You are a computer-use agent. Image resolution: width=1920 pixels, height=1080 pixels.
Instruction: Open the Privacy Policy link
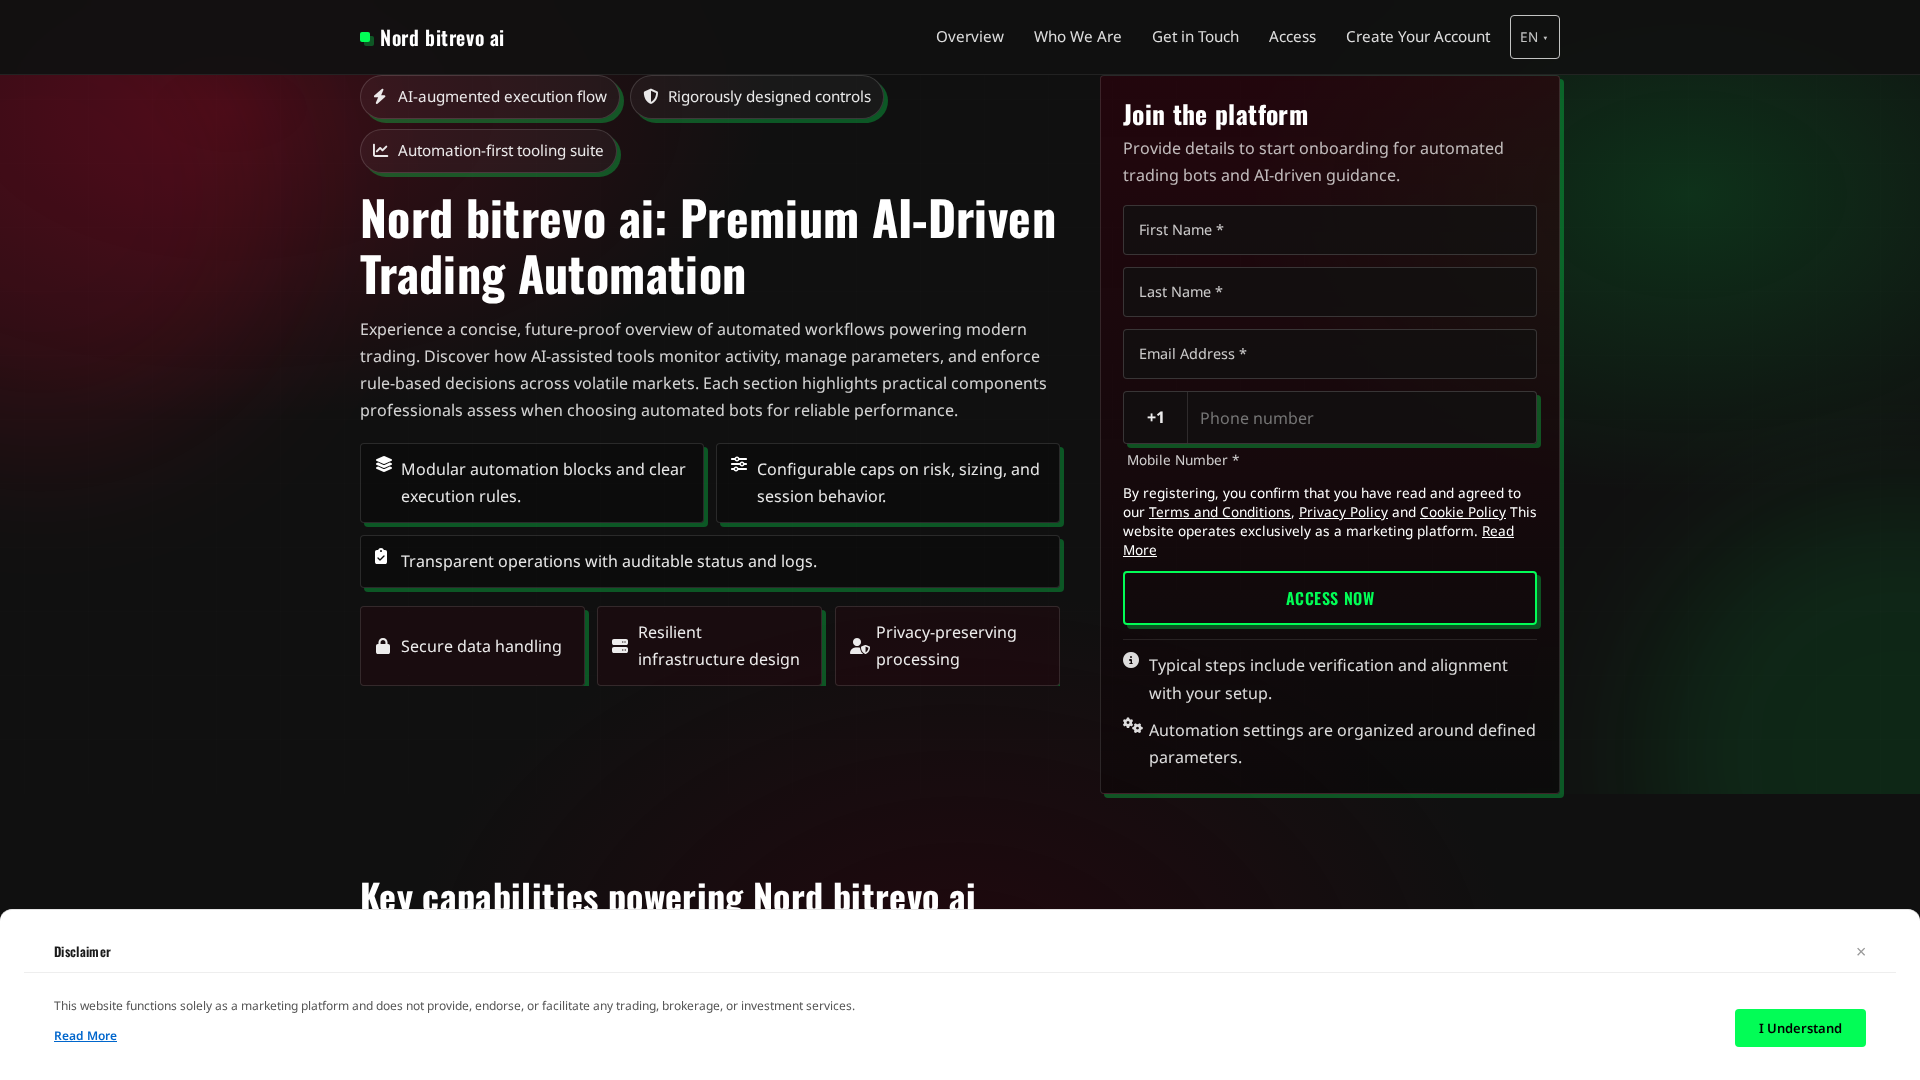coord(1343,512)
